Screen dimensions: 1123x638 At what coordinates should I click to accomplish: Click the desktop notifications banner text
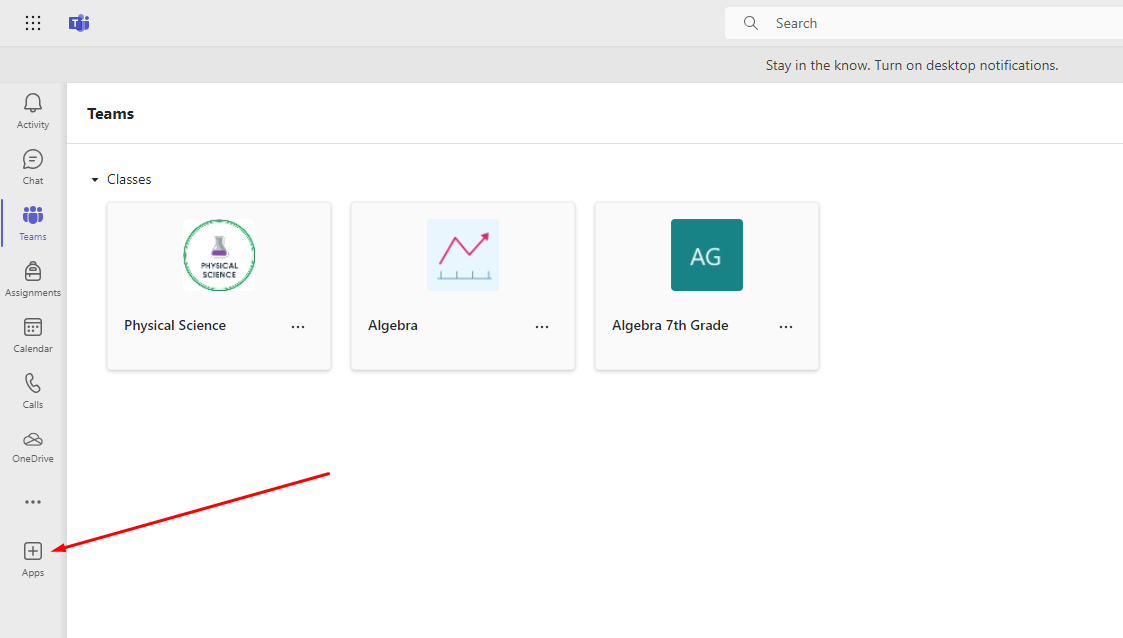tap(912, 65)
